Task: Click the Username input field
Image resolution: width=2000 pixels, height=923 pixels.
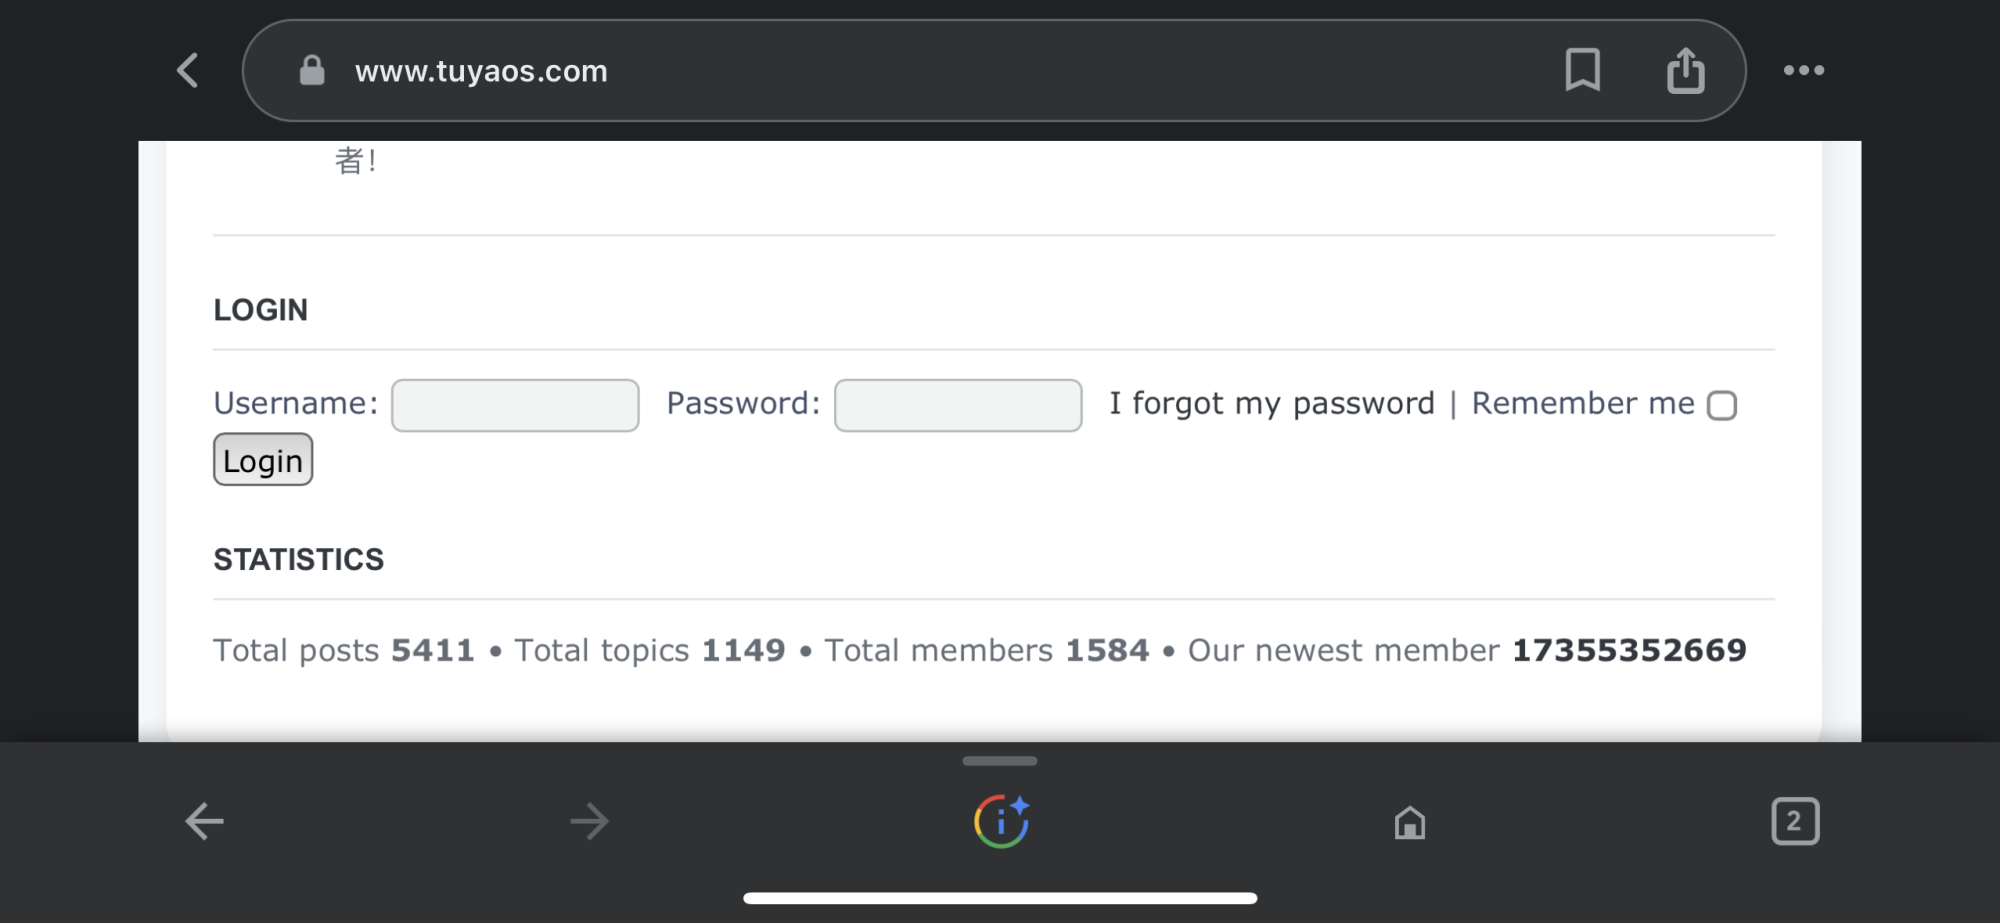Action: pos(515,405)
